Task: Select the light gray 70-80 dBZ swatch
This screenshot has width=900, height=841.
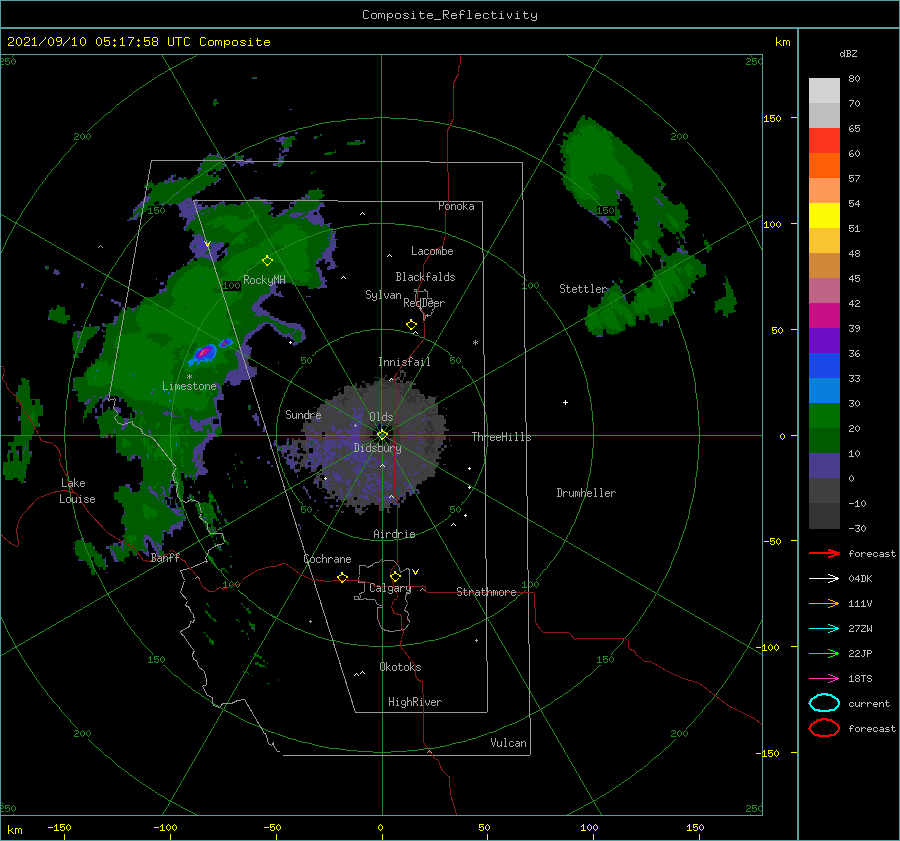Action: (824, 91)
